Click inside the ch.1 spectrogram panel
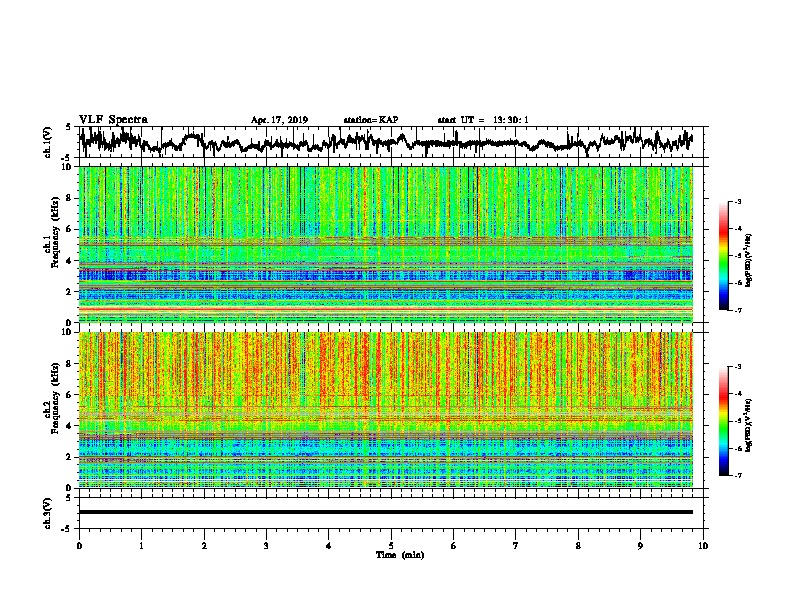Screen dimensions: 792x612 (386, 244)
